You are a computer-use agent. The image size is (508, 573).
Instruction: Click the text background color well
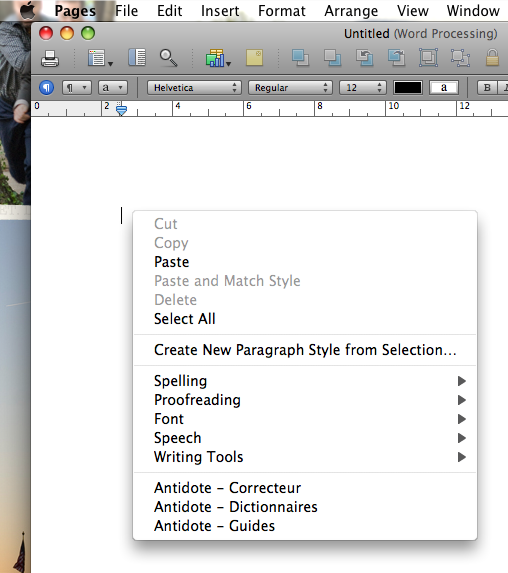pos(444,88)
